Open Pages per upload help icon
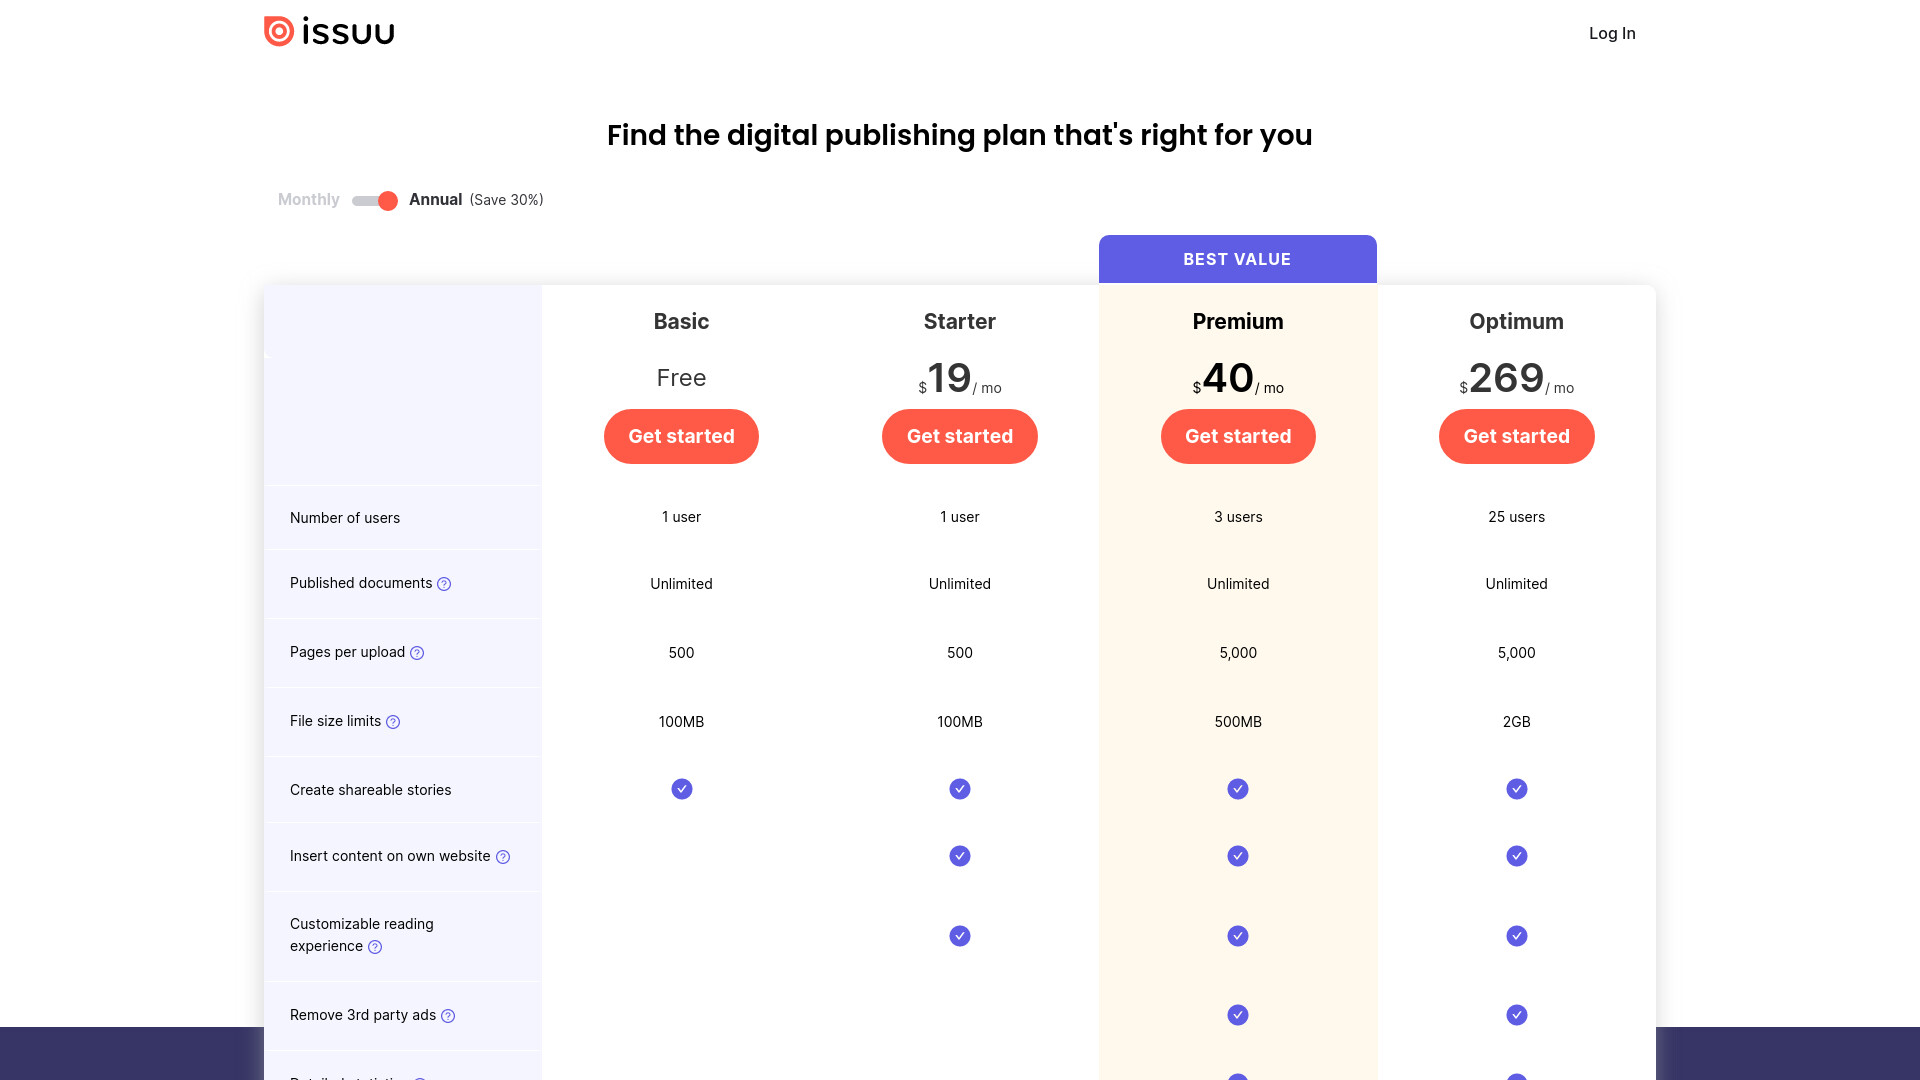 pos(417,653)
